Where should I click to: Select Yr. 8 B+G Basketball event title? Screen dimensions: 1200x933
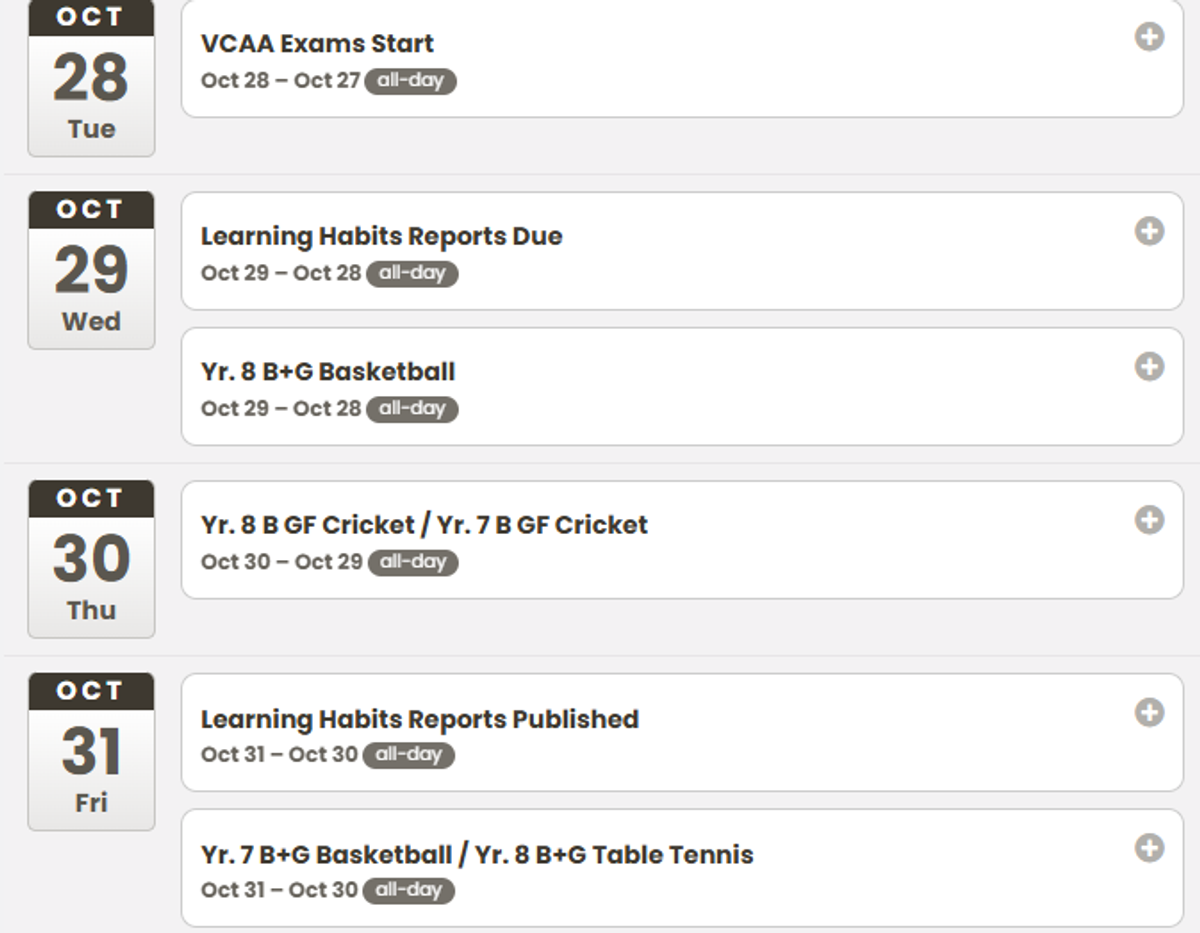pyautogui.click(x=328, y=372)
